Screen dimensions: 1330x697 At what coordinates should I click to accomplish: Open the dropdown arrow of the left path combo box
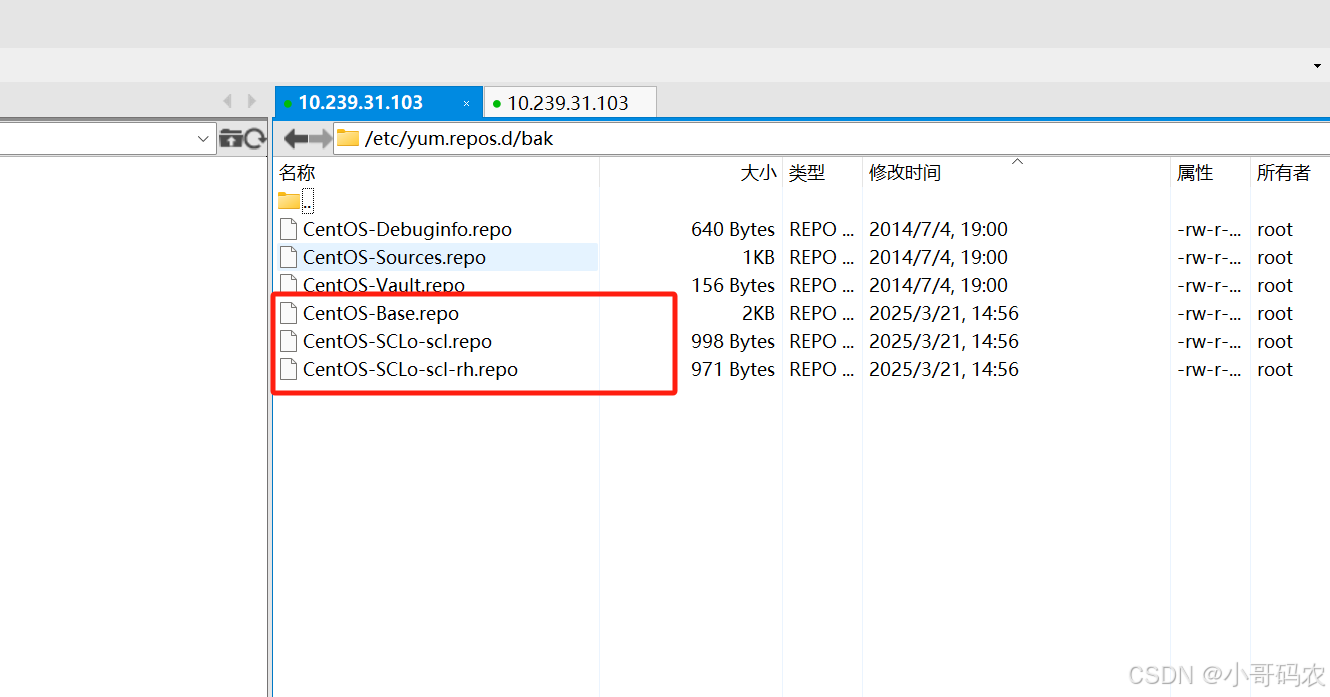(203, 138)
